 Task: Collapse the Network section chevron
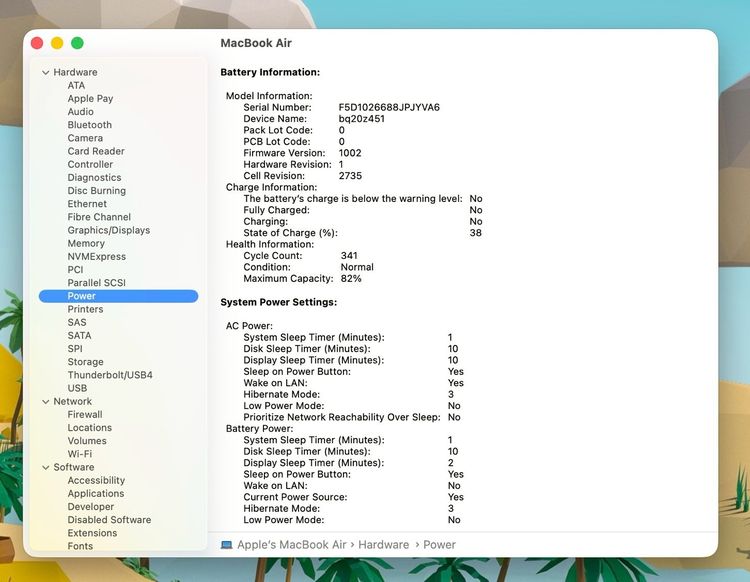pyautogui.click(x=45, y=402)
